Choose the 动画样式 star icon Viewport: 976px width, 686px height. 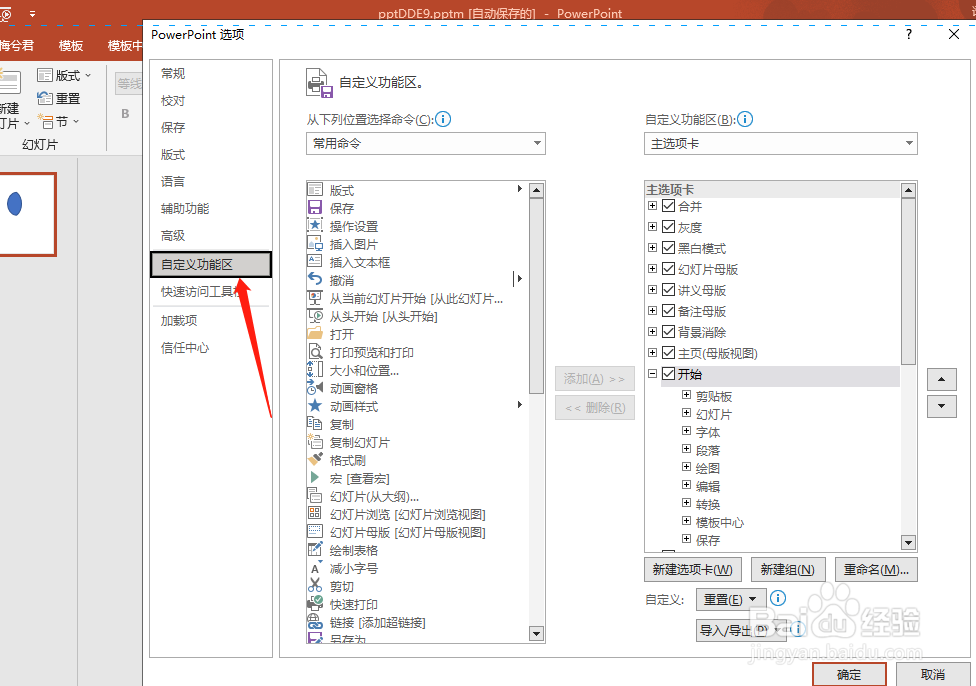click(x=315, y=406)
